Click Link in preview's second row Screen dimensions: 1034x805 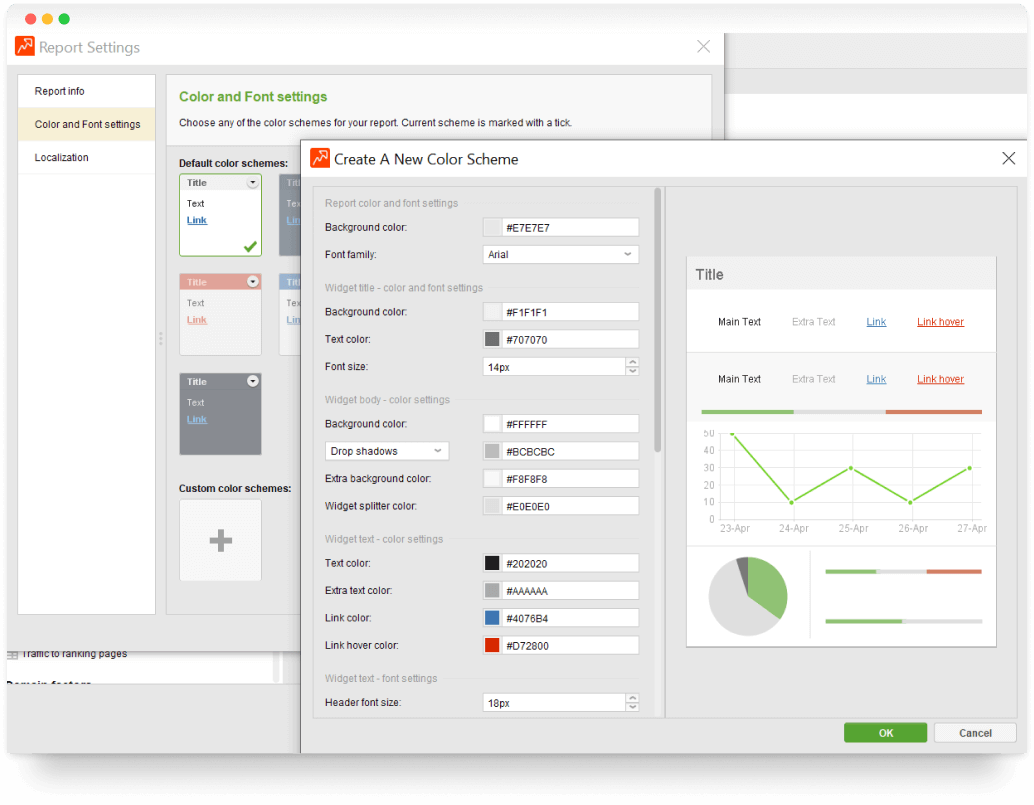[x=876, y=379]
